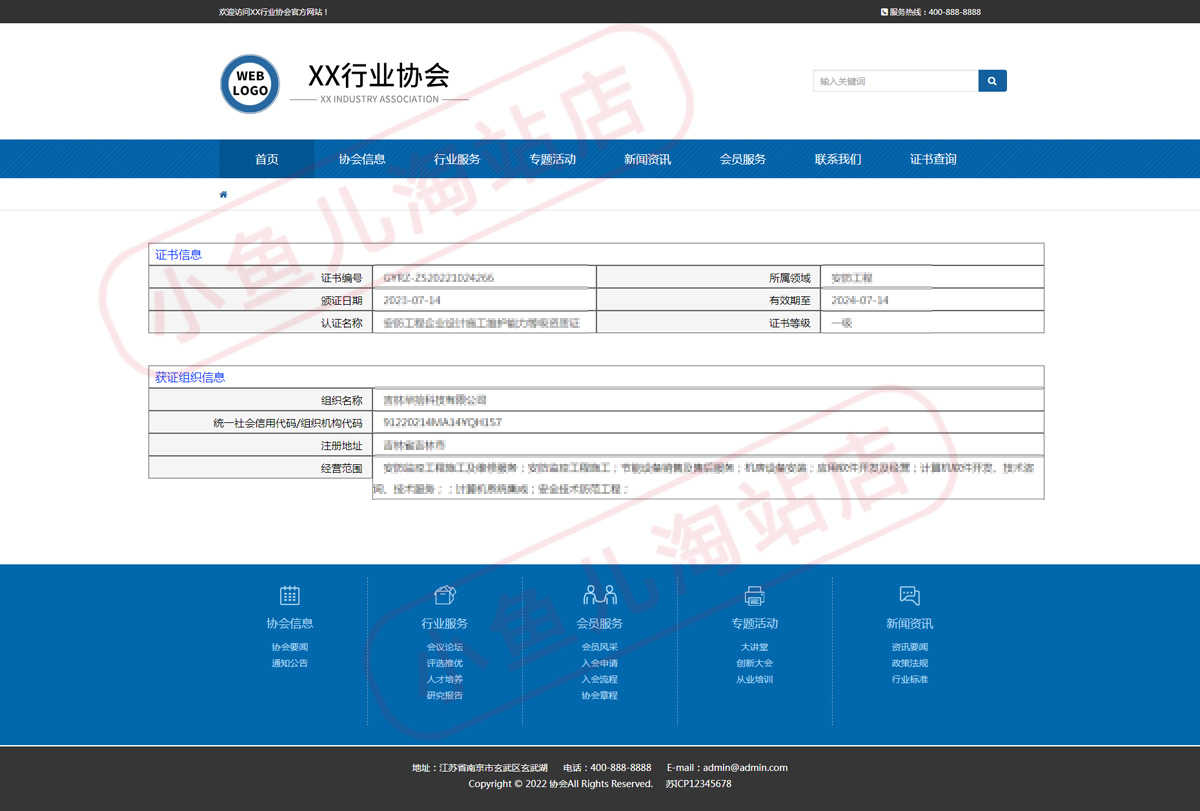This screenshot has width=1200, height=811.
Task: Click footer heading 新闻资讯
Action: [x=909, y=623]
